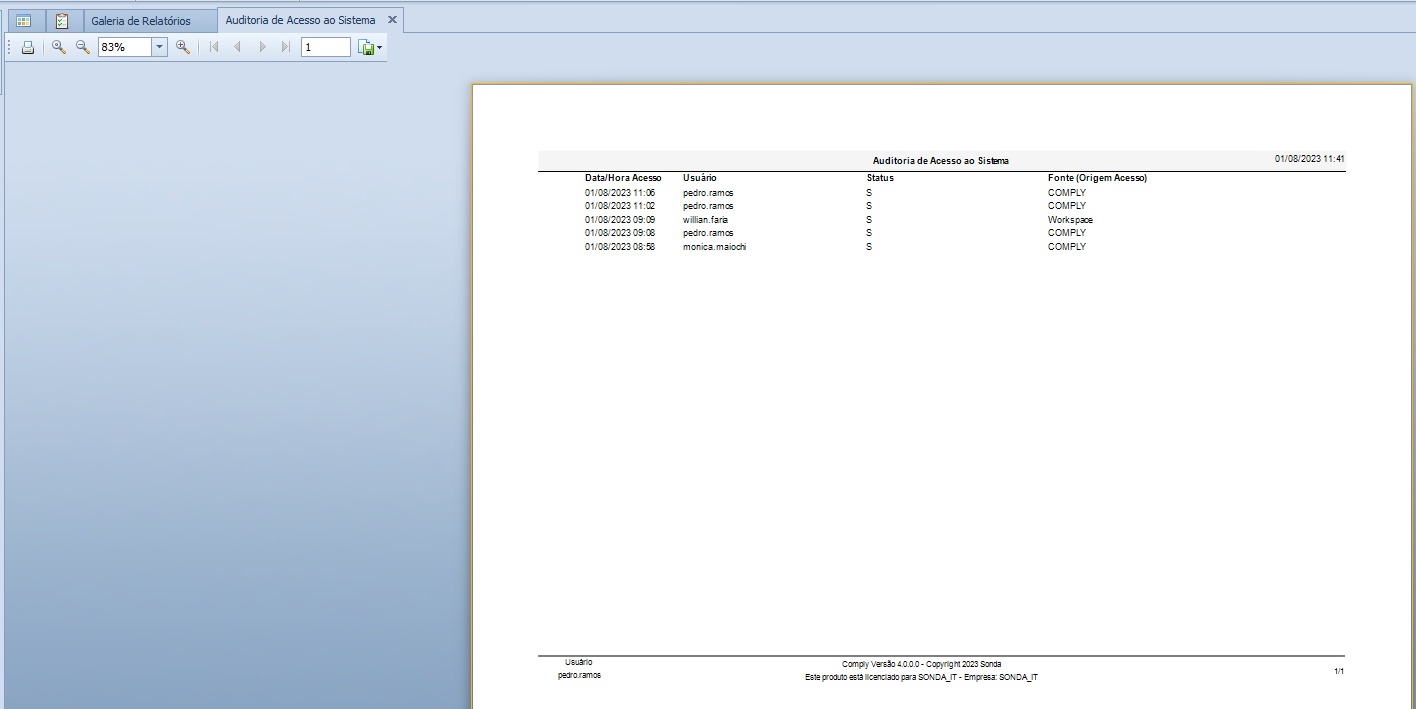This screenshot has width=1416, height=709.
Task: Click the first magnifier zoom icon
Action: click(59, 47)
